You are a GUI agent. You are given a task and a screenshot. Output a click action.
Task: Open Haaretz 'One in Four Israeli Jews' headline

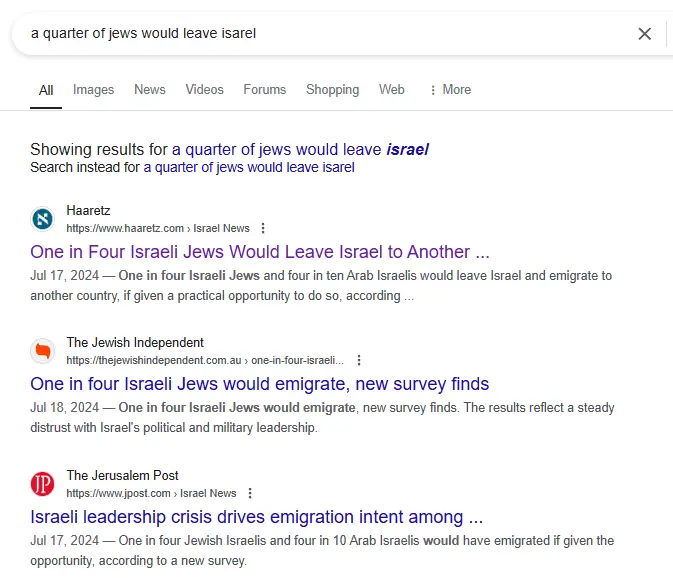click(x=260, y=252)
